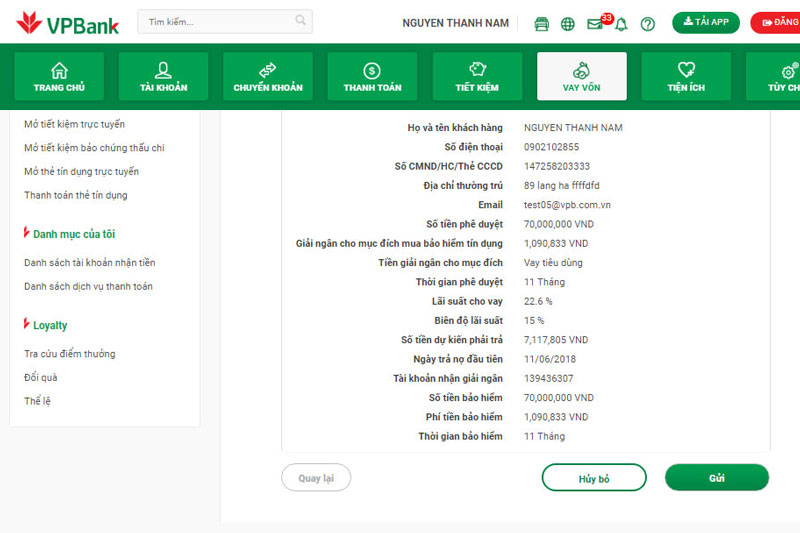
Task: Click the VPBank logo
Action: click(x=67, y=22)
